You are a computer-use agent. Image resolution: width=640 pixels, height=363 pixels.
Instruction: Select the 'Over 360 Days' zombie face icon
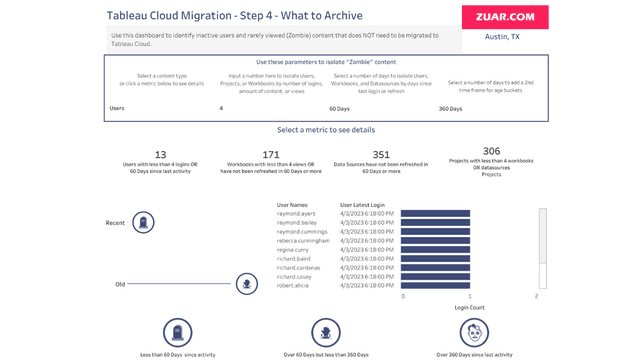click(474, 332)
